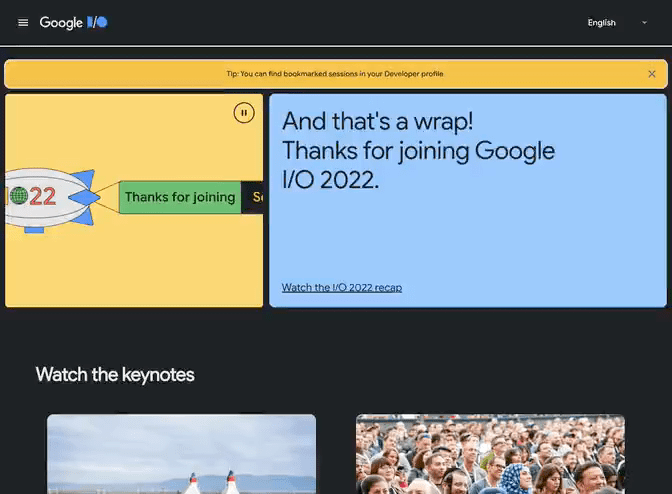The width and height of the screenshot is (672, 494).
Task: Dismiss the yellow tip banner
Action: click(x=652, y=74)
